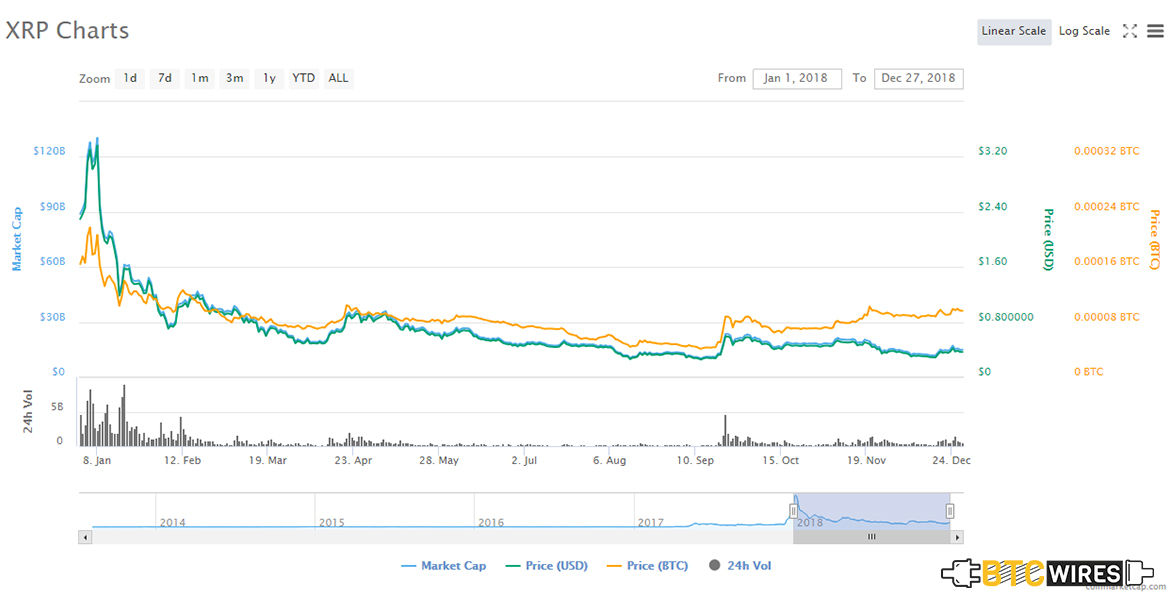Toggle 24h Vol series in legend

click(x=740, y=566)
